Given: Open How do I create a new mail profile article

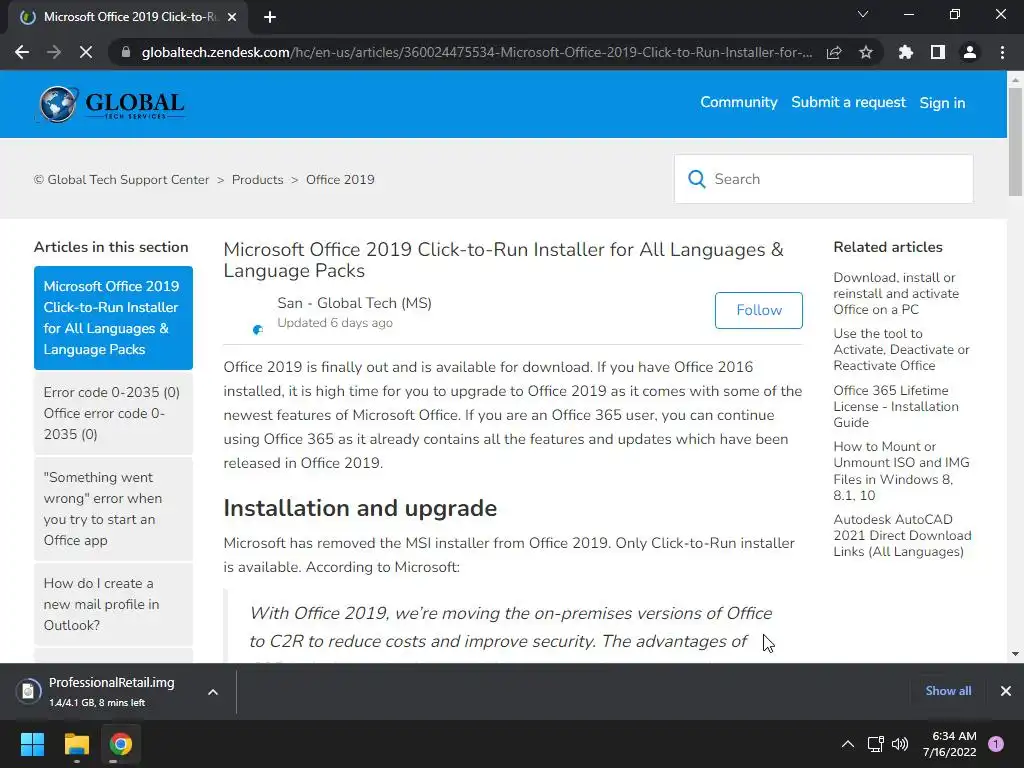Looking at the screenshot, I should click(x=114, y=604).
